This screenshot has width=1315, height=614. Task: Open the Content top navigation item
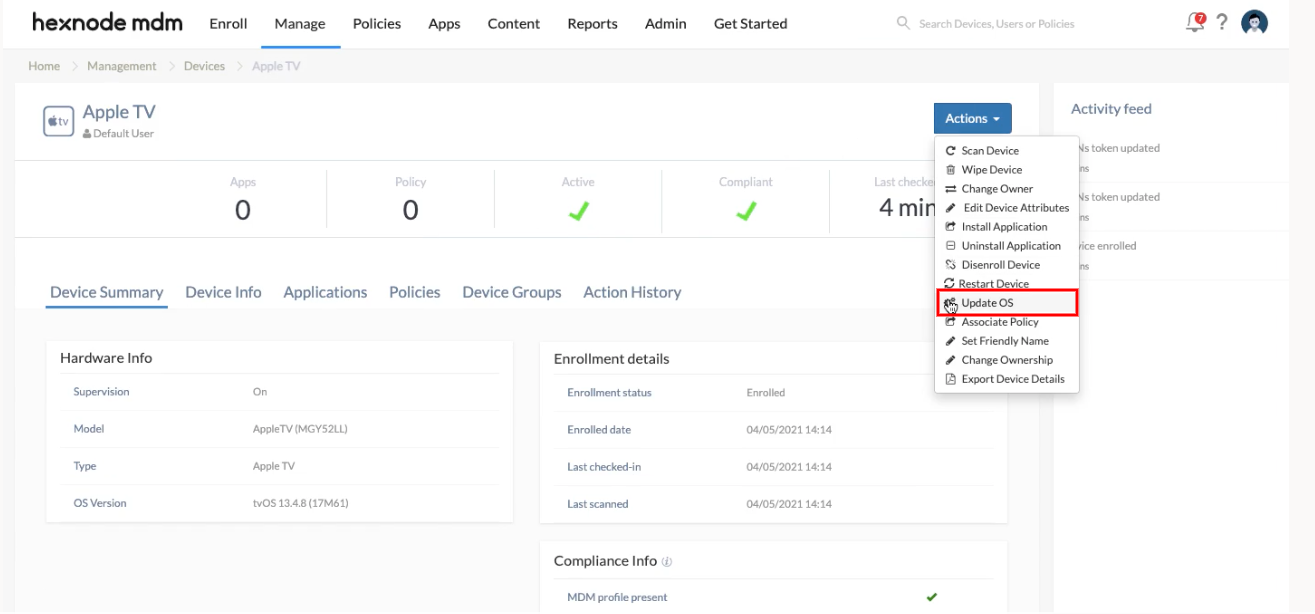pyautogui.click(x=514, y=23)
